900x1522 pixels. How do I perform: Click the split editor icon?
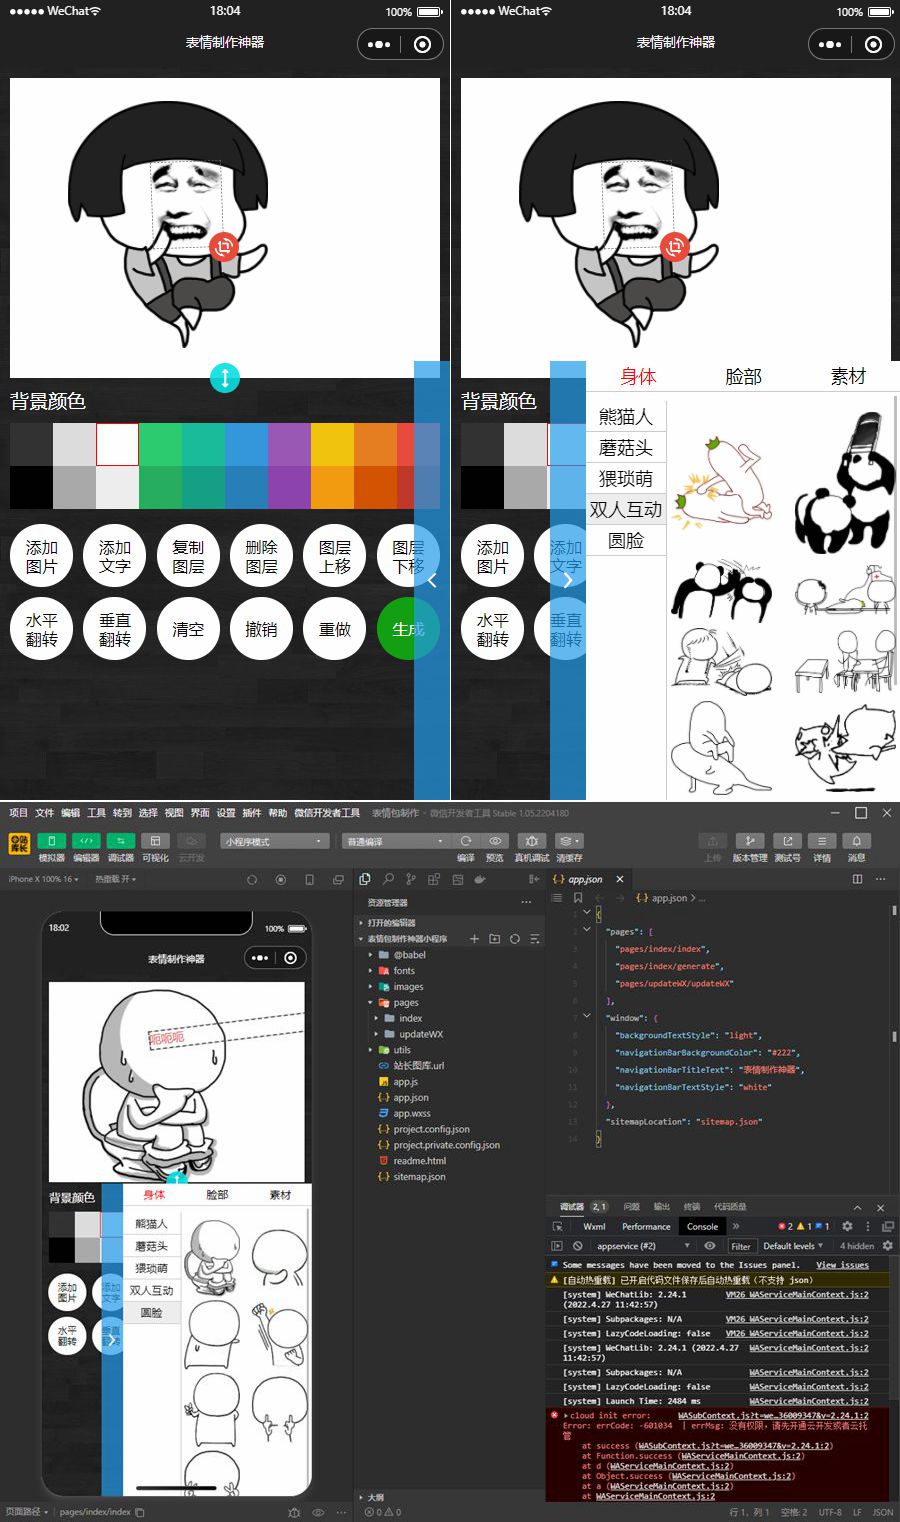(x=857, y=879)
